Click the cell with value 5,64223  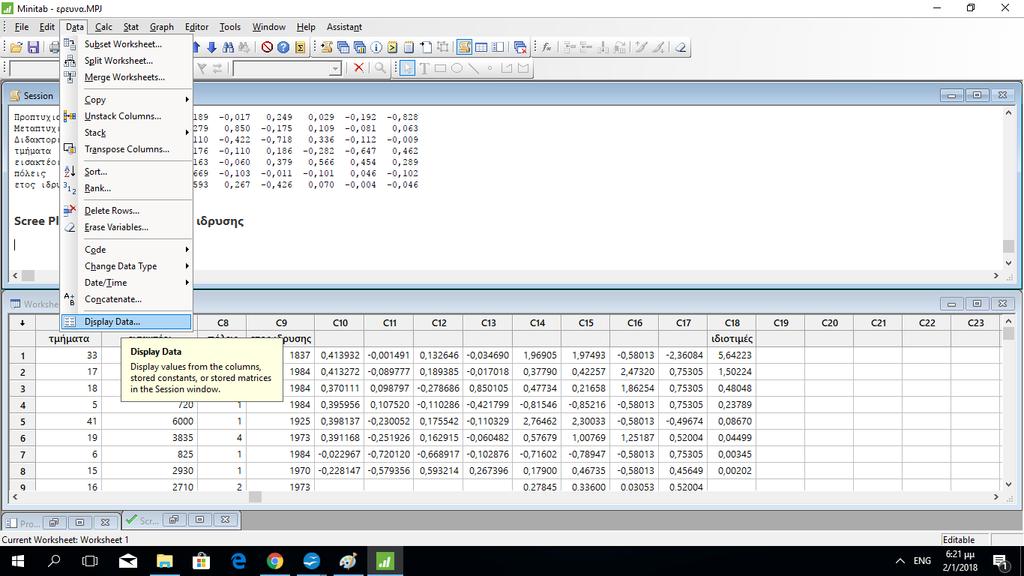pos(732,355)
